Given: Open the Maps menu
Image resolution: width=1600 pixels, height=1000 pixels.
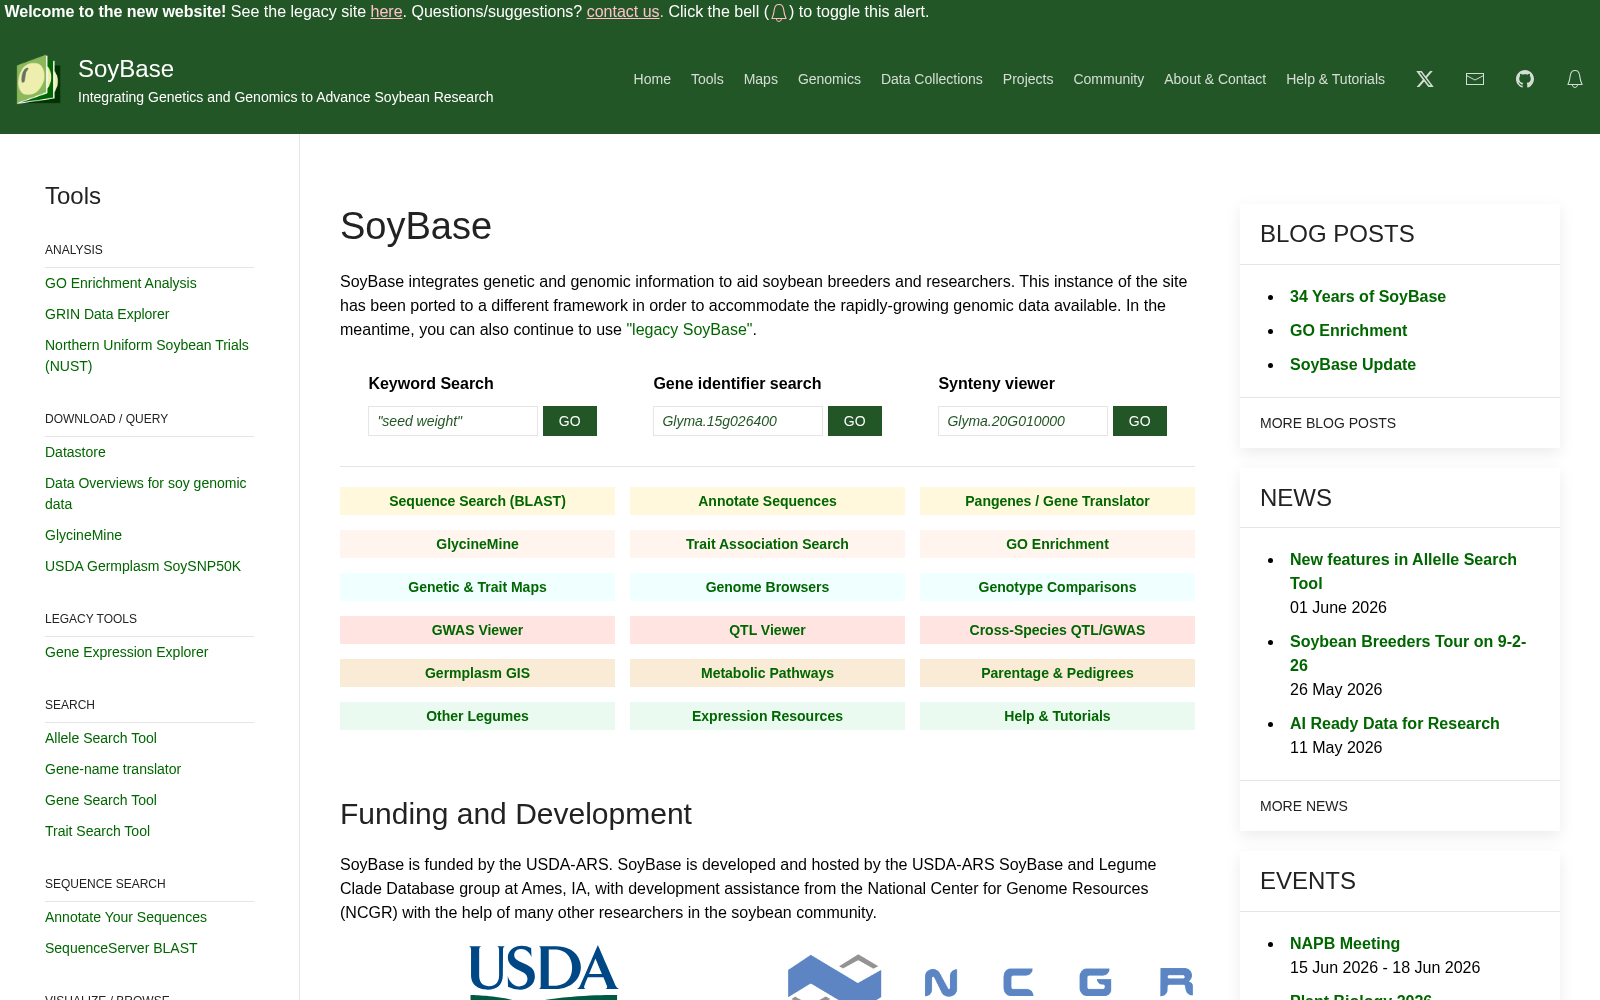Looking at the screenshot, I should [761, 79].
